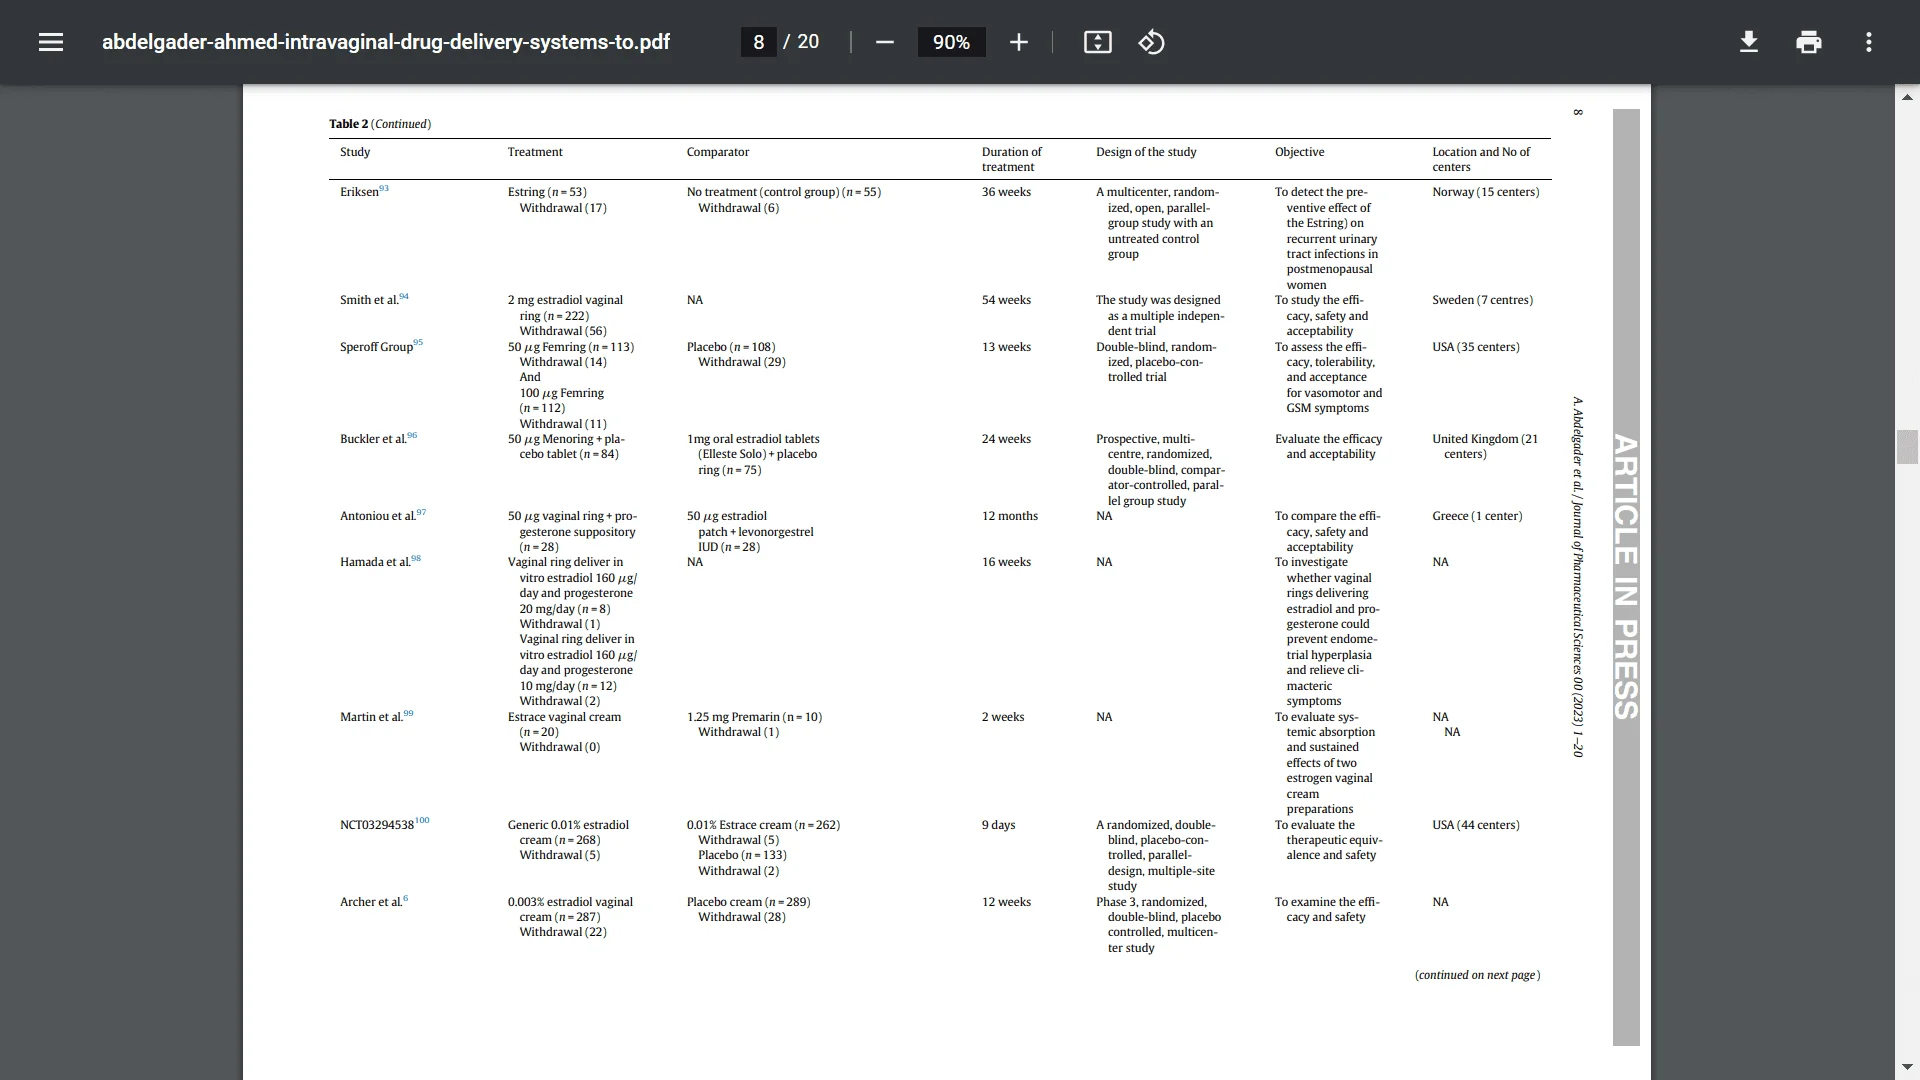Click the 'Table 2 (Continued)' caption
This screenshot has height=1080, width=1920.
tap(380, 124)
